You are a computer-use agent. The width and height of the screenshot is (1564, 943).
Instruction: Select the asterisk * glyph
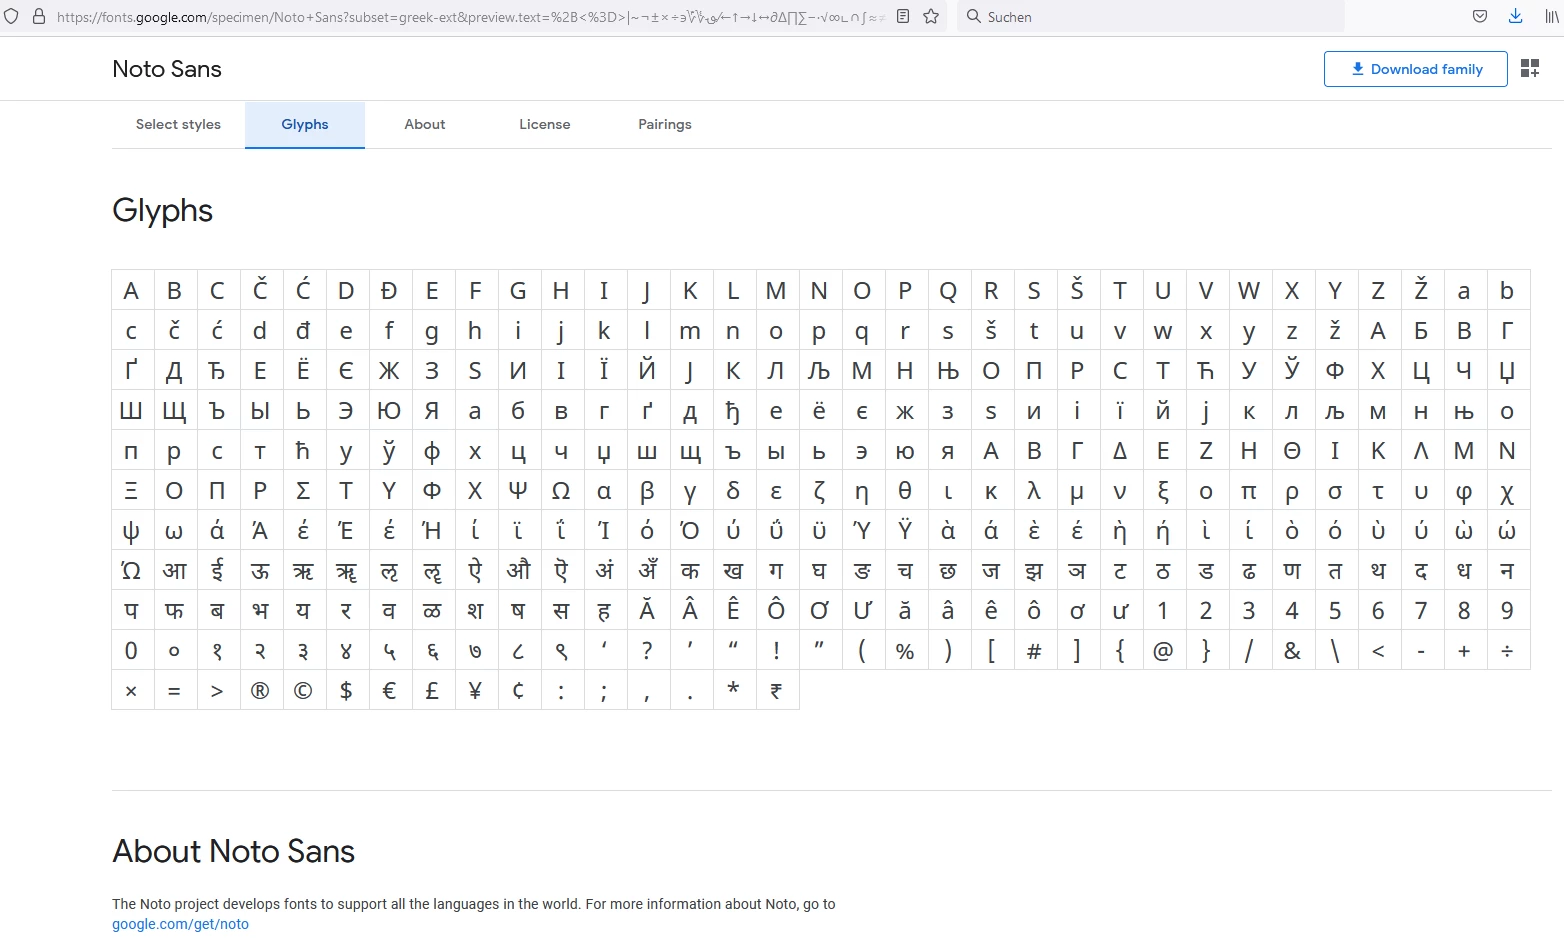[733, 691]
